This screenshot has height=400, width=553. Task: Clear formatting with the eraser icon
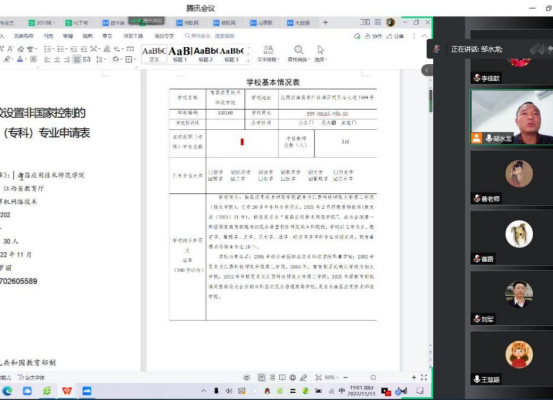20,49
